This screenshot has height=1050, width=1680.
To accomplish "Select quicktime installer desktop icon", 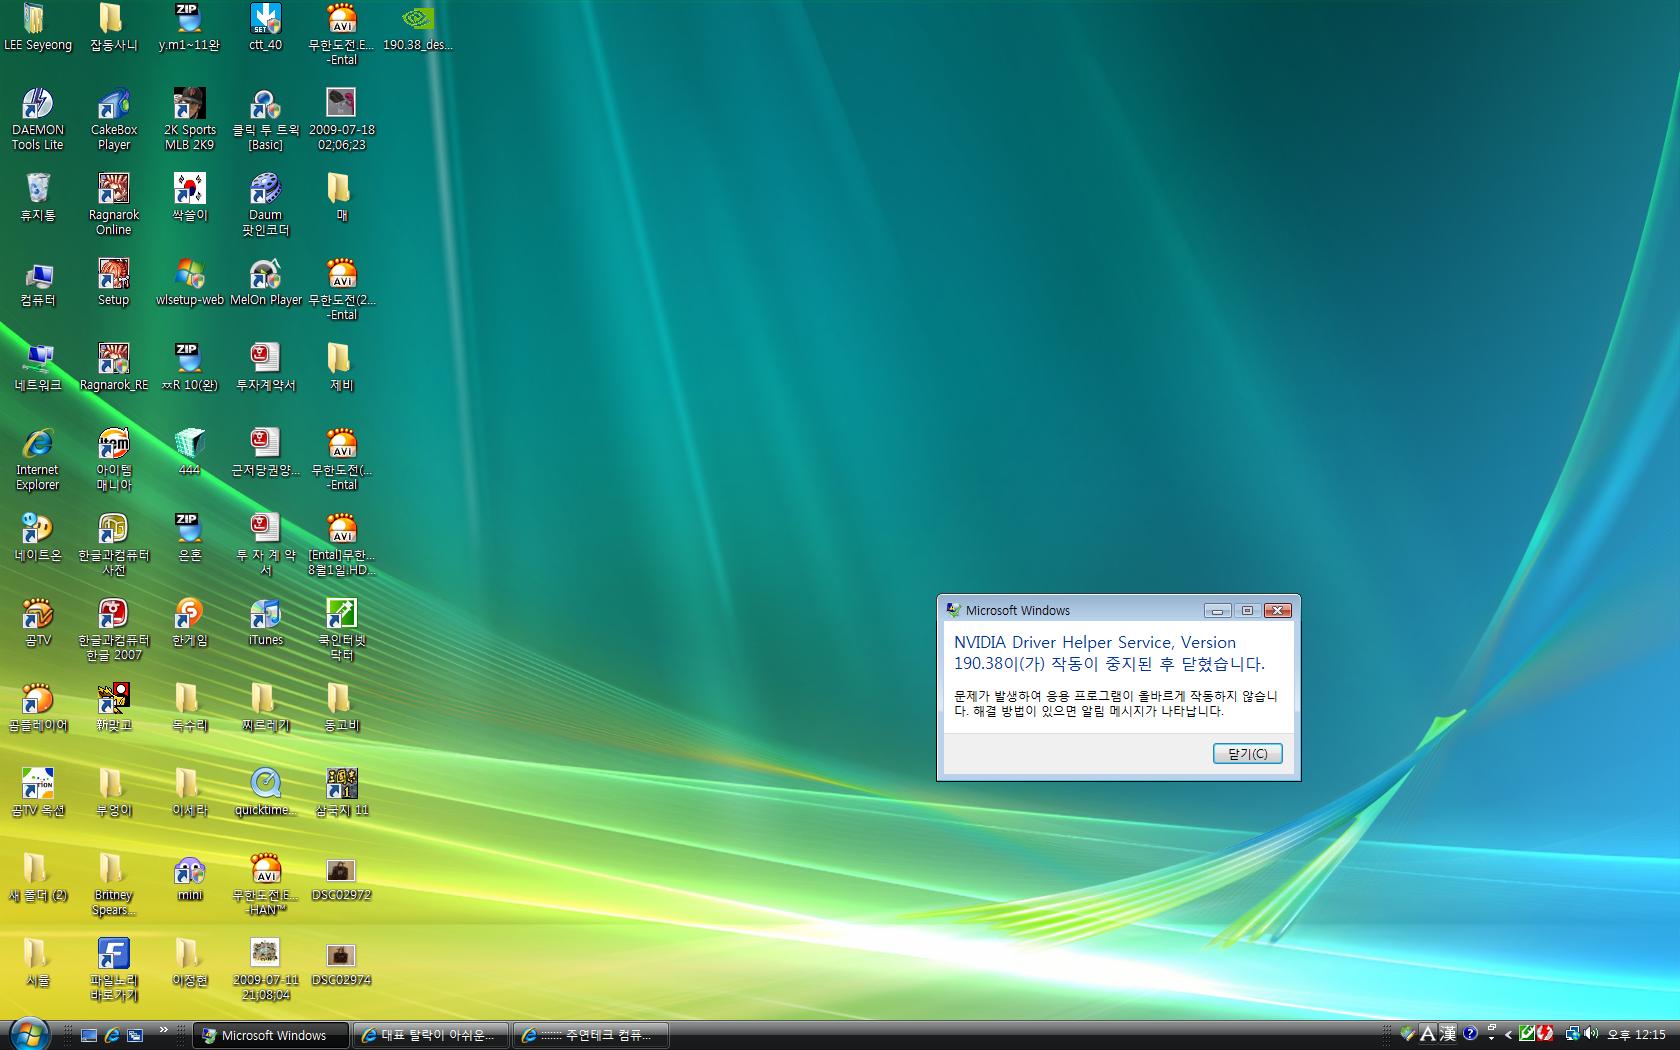I will [266, 792].
